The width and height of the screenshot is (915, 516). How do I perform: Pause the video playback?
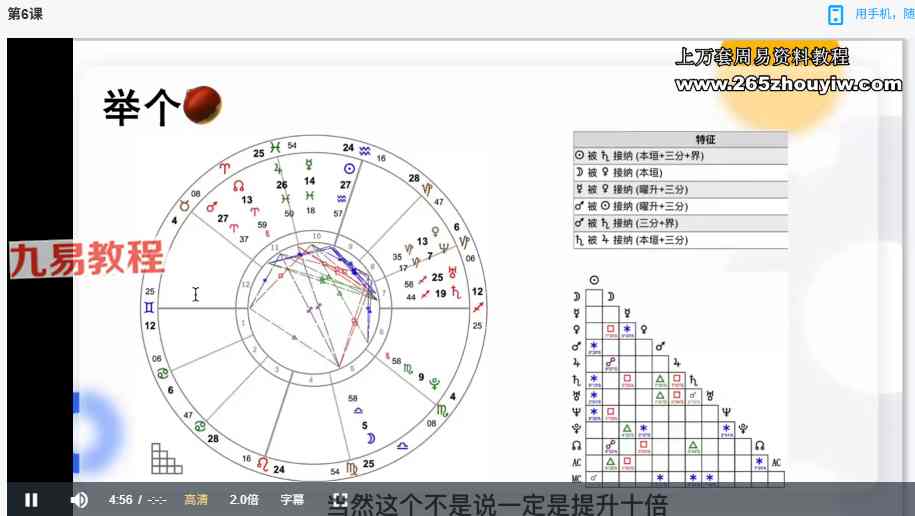click(31, 499)
